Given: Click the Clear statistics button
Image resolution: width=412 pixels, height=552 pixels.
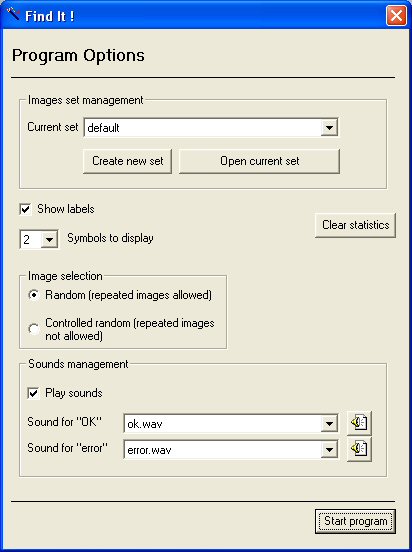Looking at the screenshot, I should (356, 225).
